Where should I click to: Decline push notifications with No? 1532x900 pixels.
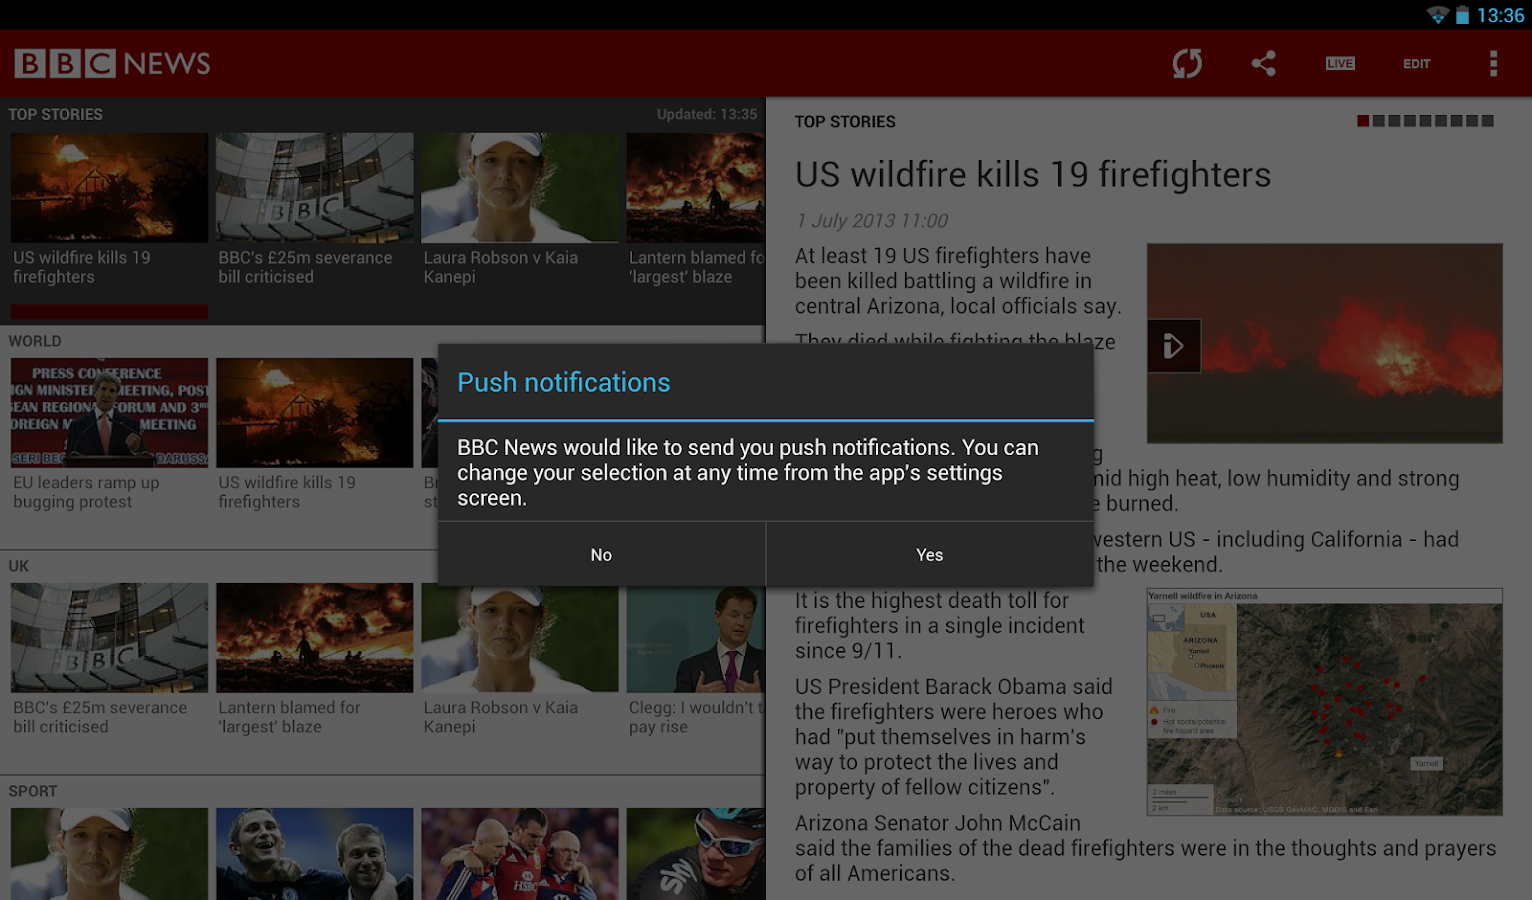pos(601,554)
